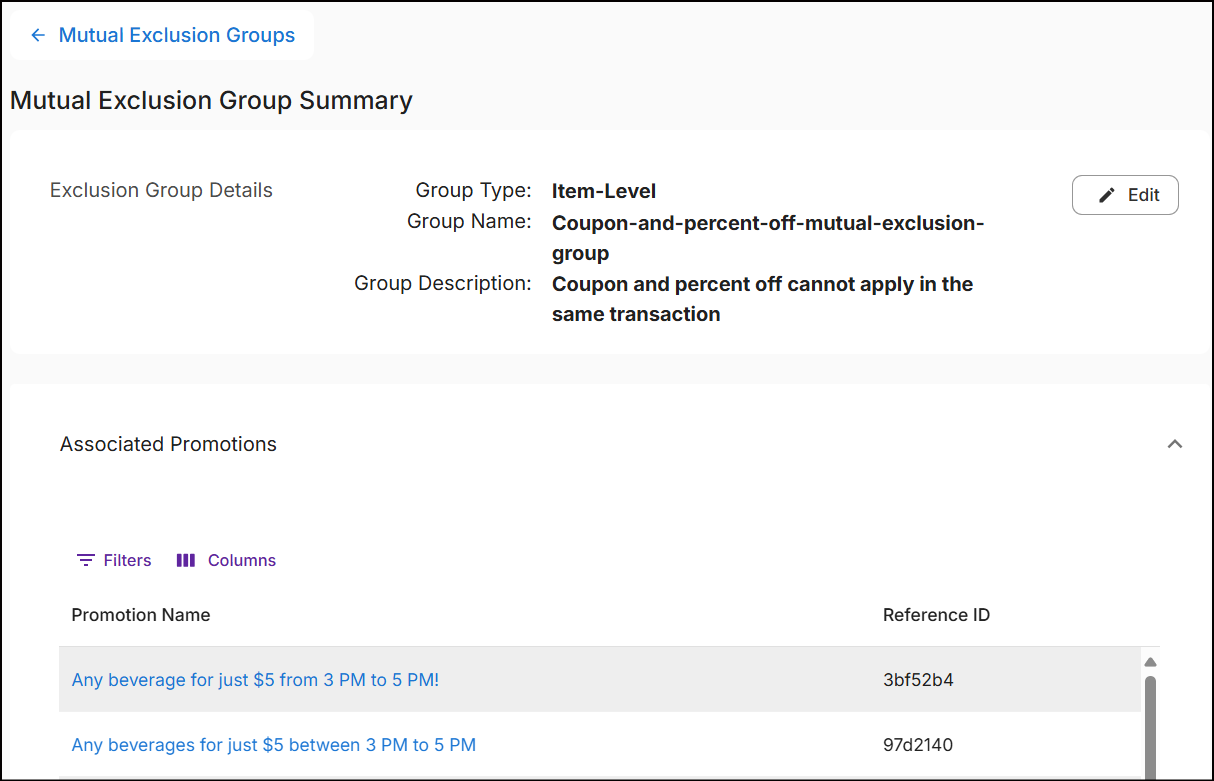Collapse the Associated Promotions section
Viewport: 1214px width, 781px height.
1175,444
